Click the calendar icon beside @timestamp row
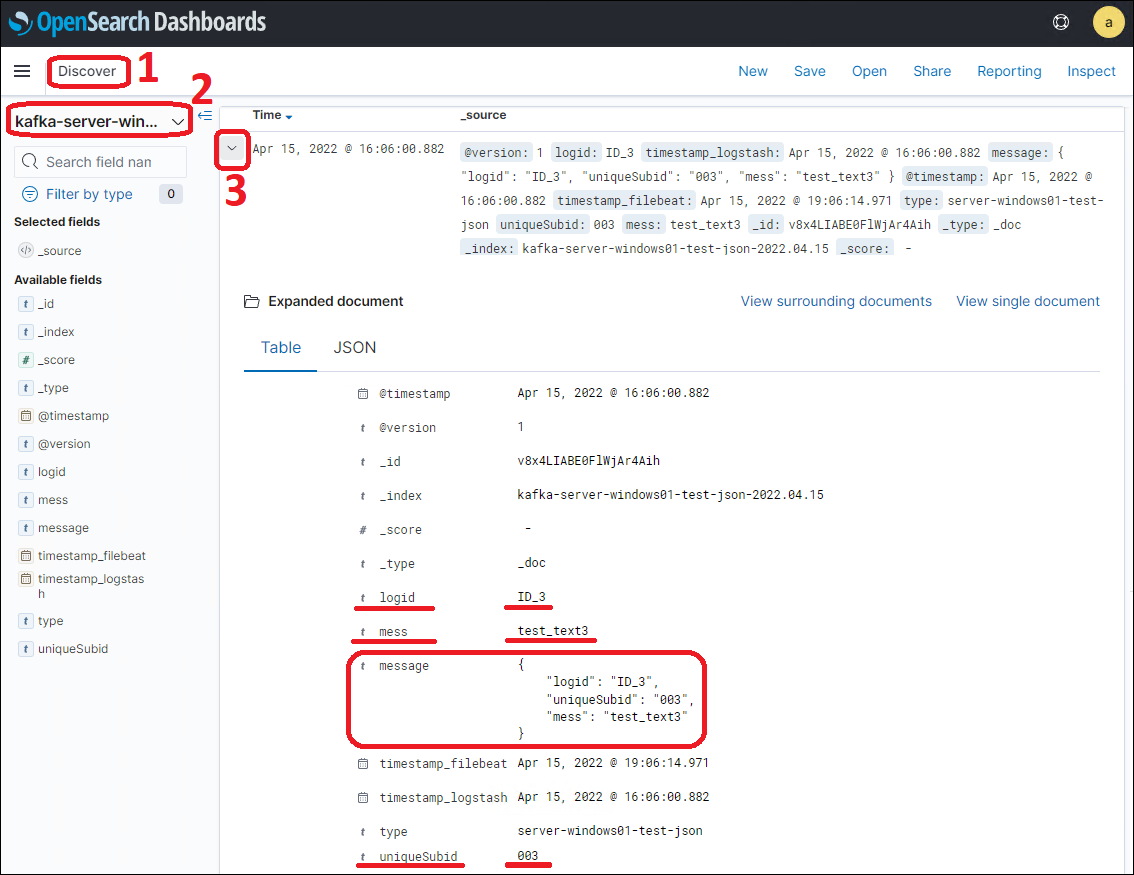Screen dimensions: 1134x875 click(x=363, y=393)
